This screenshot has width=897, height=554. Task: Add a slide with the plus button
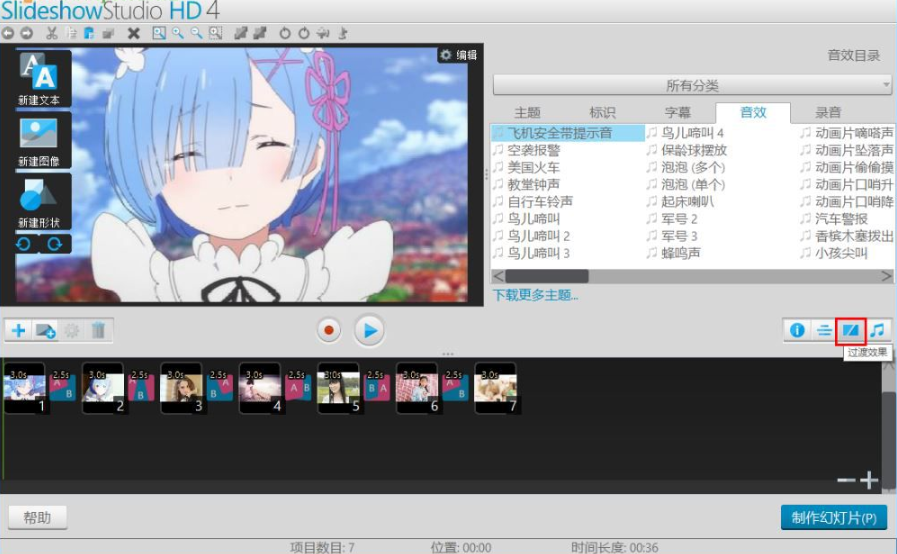[x=18, y=330]
